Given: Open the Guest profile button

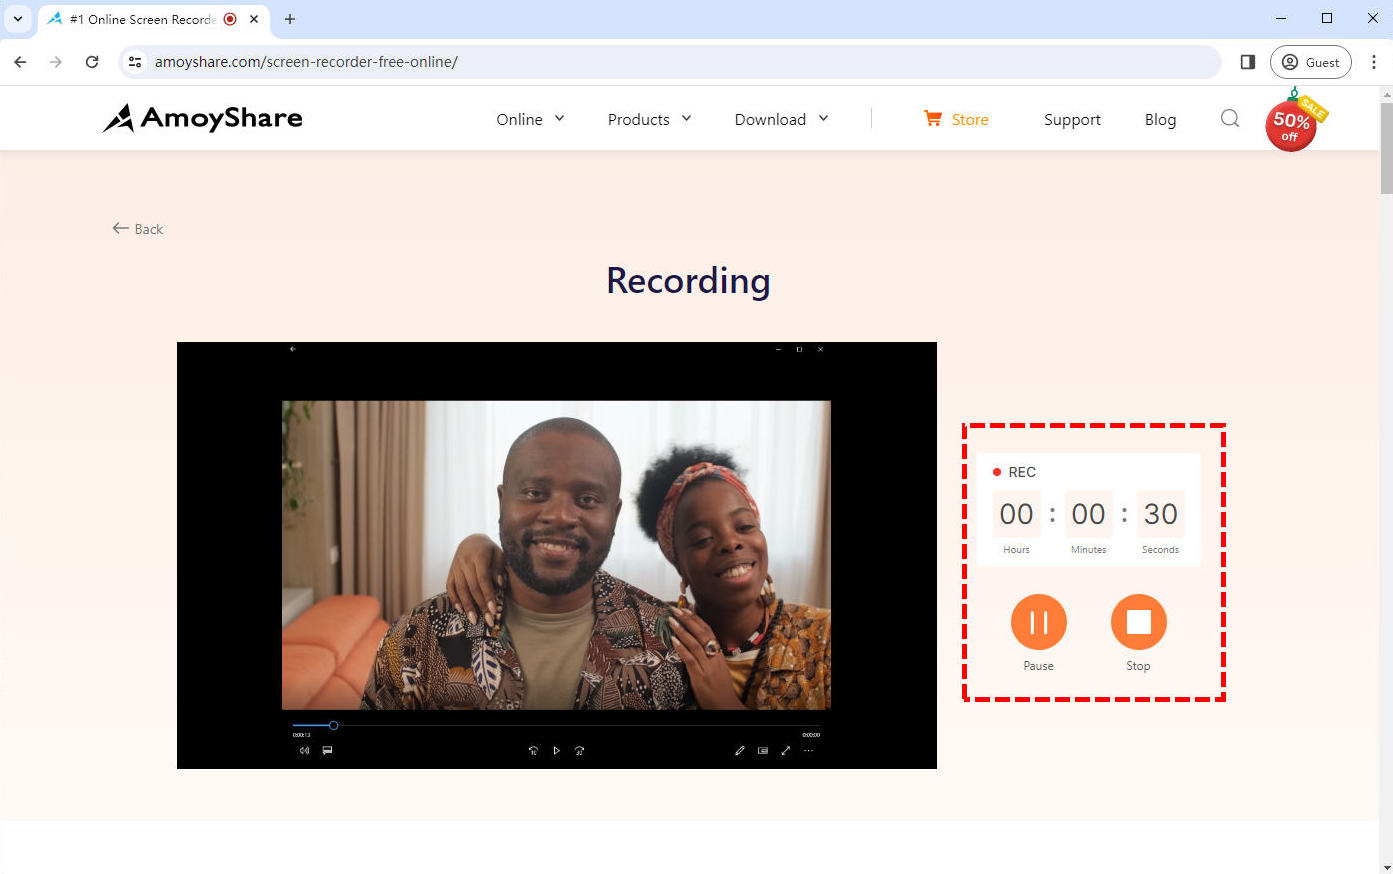Looking at the screenshot, I should [1310, 62].
